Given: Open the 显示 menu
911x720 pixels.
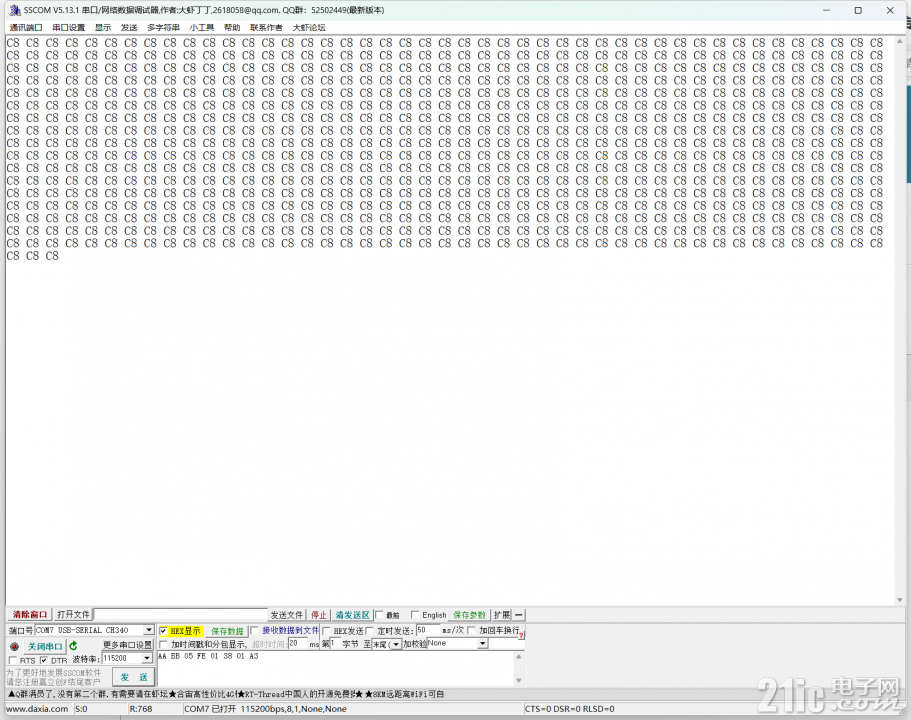Looking at the screenshot, I should coord(103,27).
